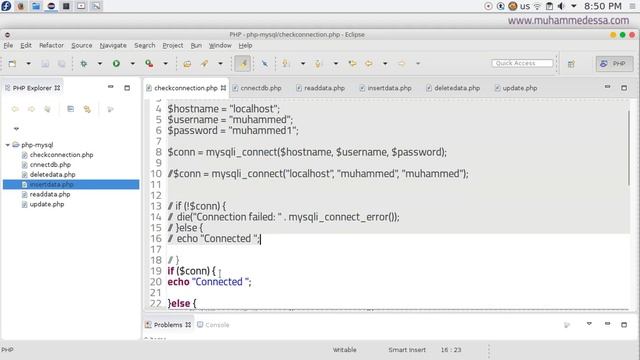Click the External Tools run icon

pyautogui.click(x=149, y=64)
